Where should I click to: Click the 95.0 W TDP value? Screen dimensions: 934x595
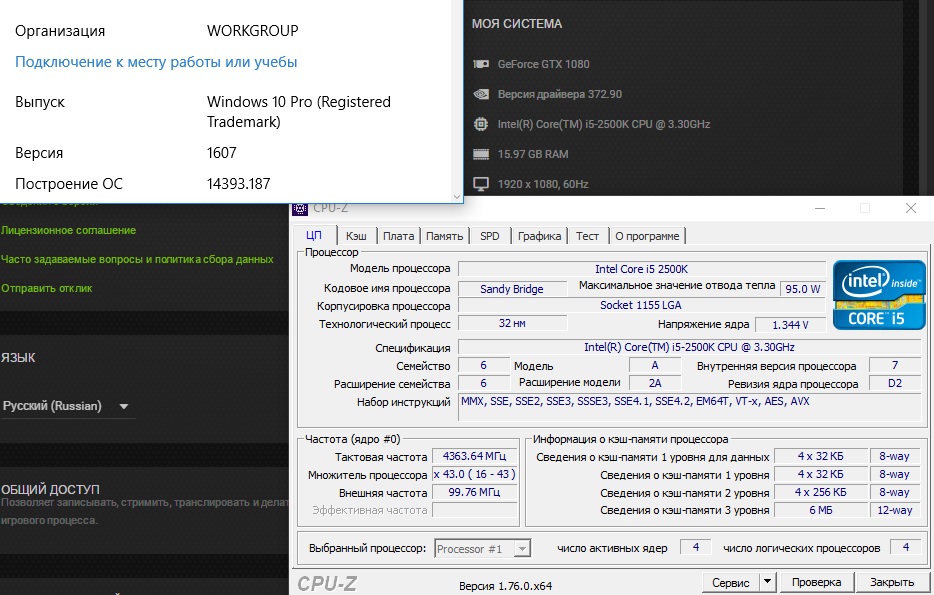802,289
